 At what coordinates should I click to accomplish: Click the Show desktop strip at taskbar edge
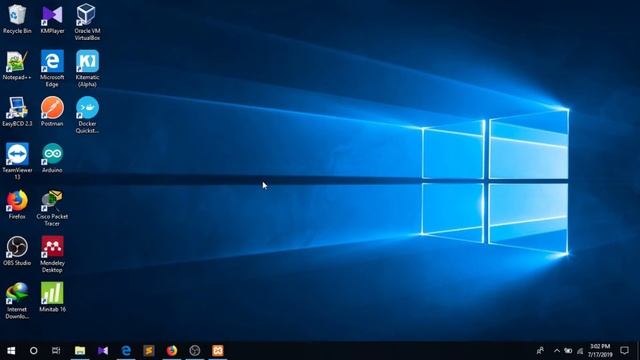(638, 351)
